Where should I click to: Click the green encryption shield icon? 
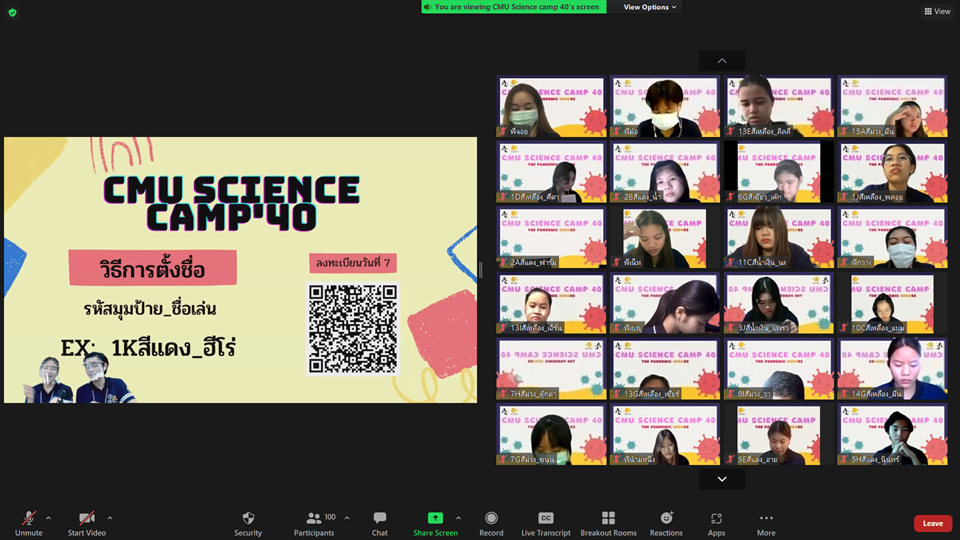click(x=12, y=12)
